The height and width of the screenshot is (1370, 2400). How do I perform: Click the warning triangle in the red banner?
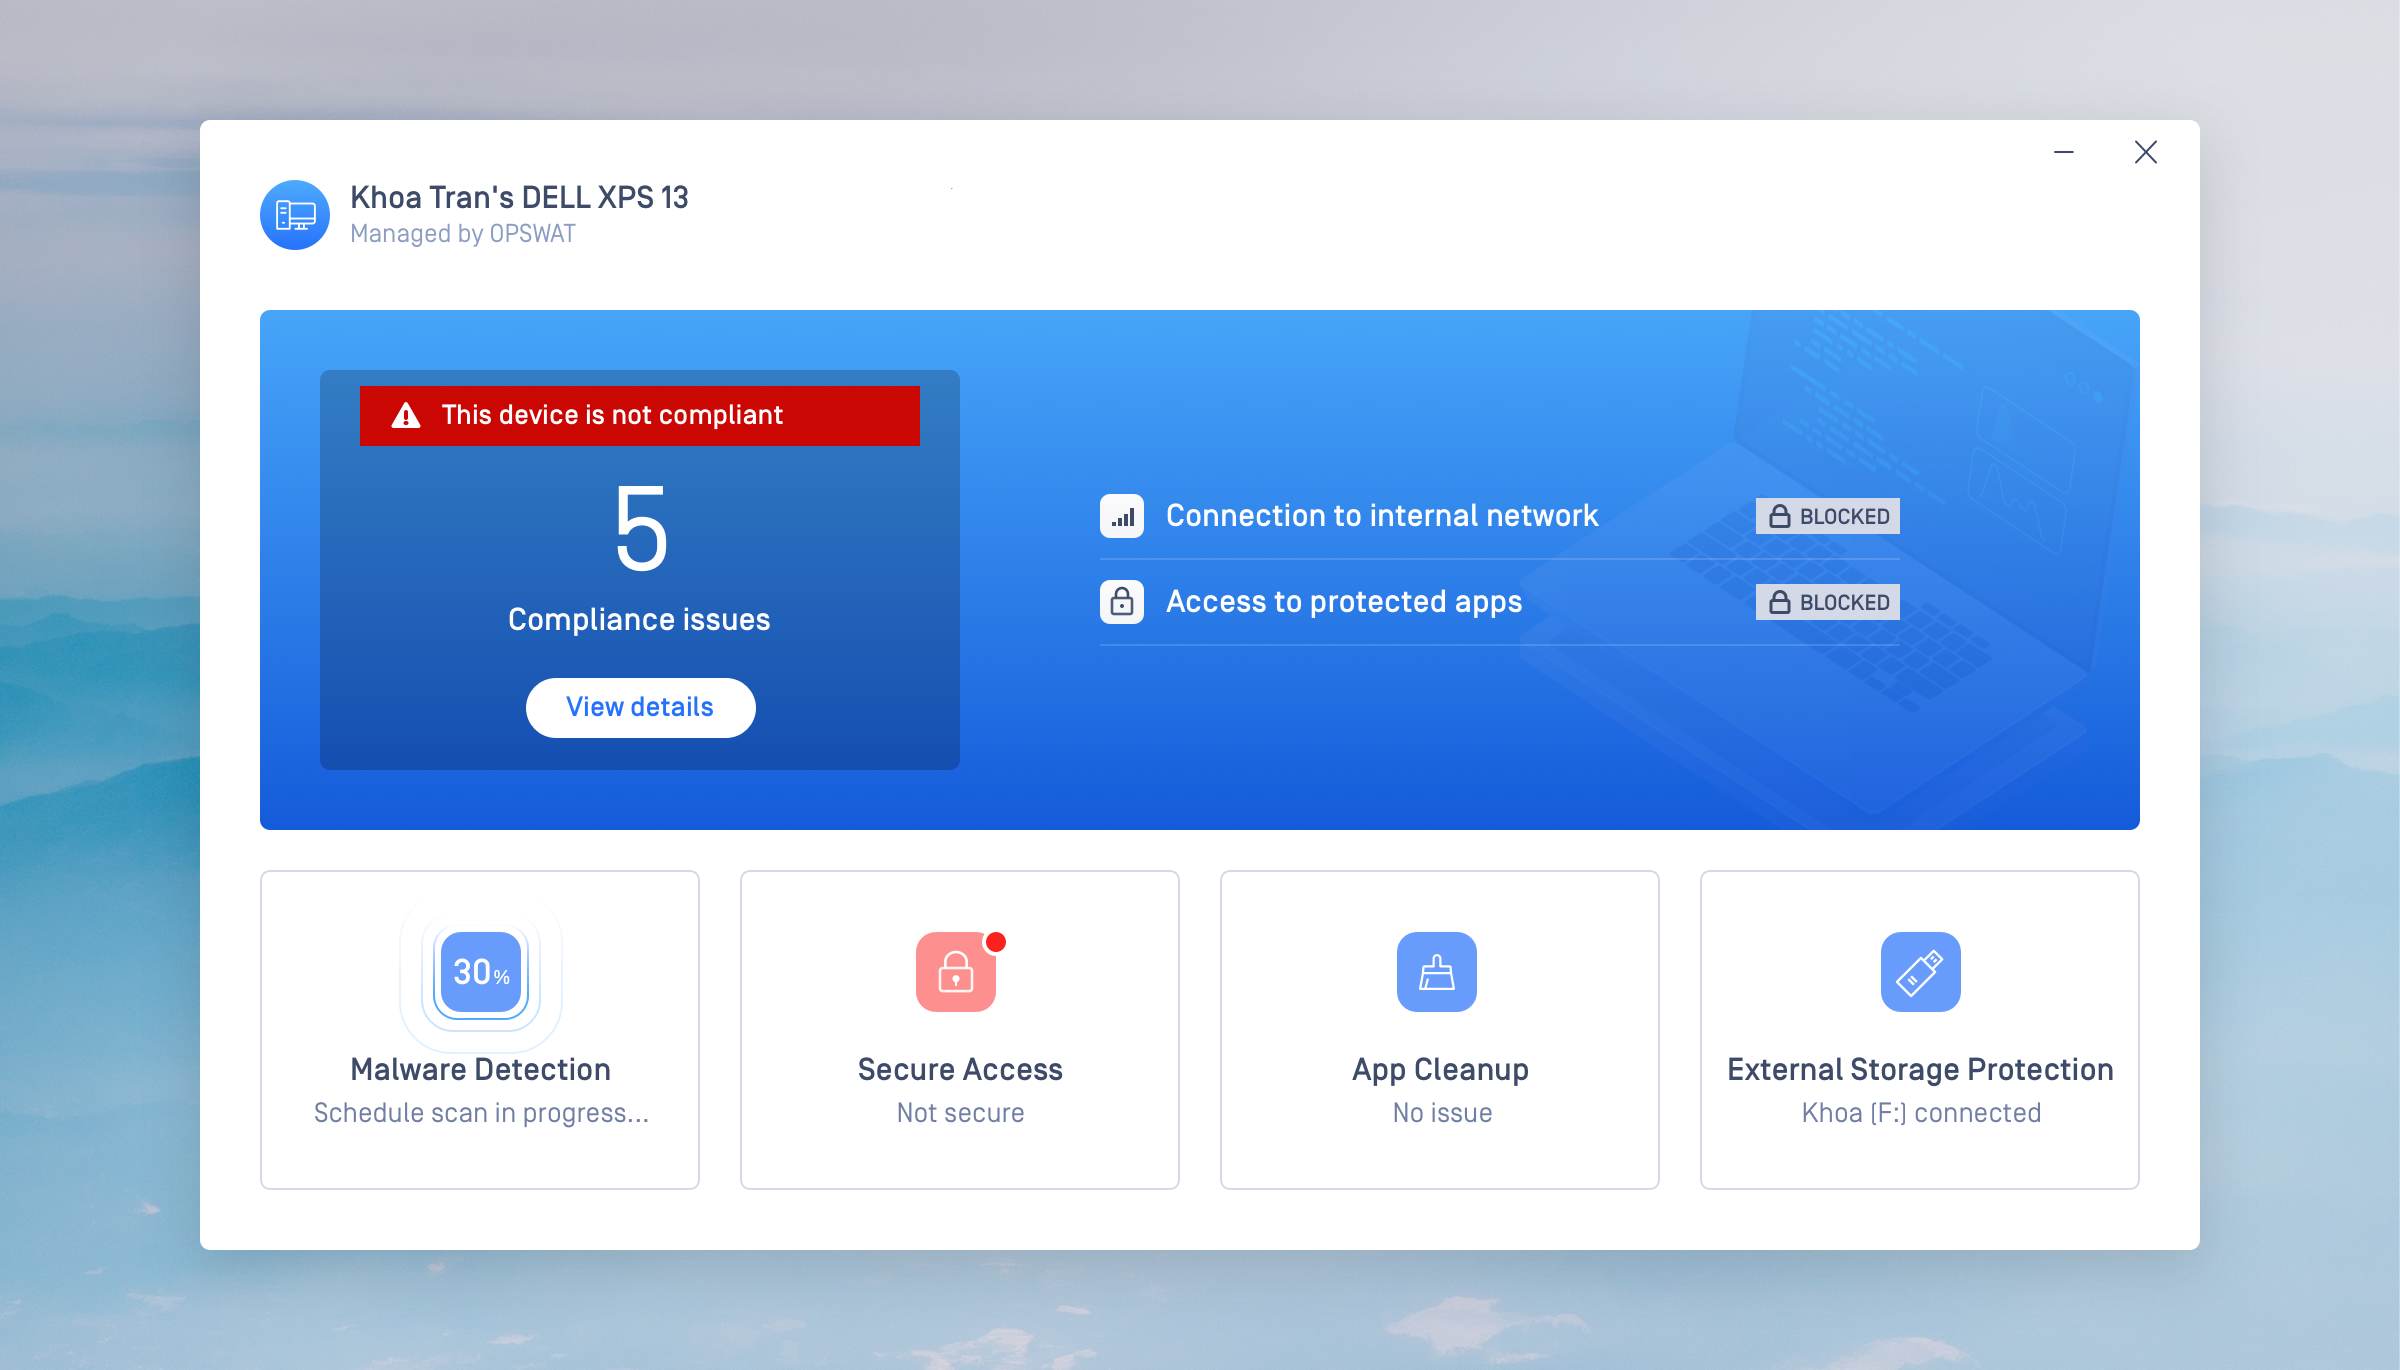pos(406,416)
